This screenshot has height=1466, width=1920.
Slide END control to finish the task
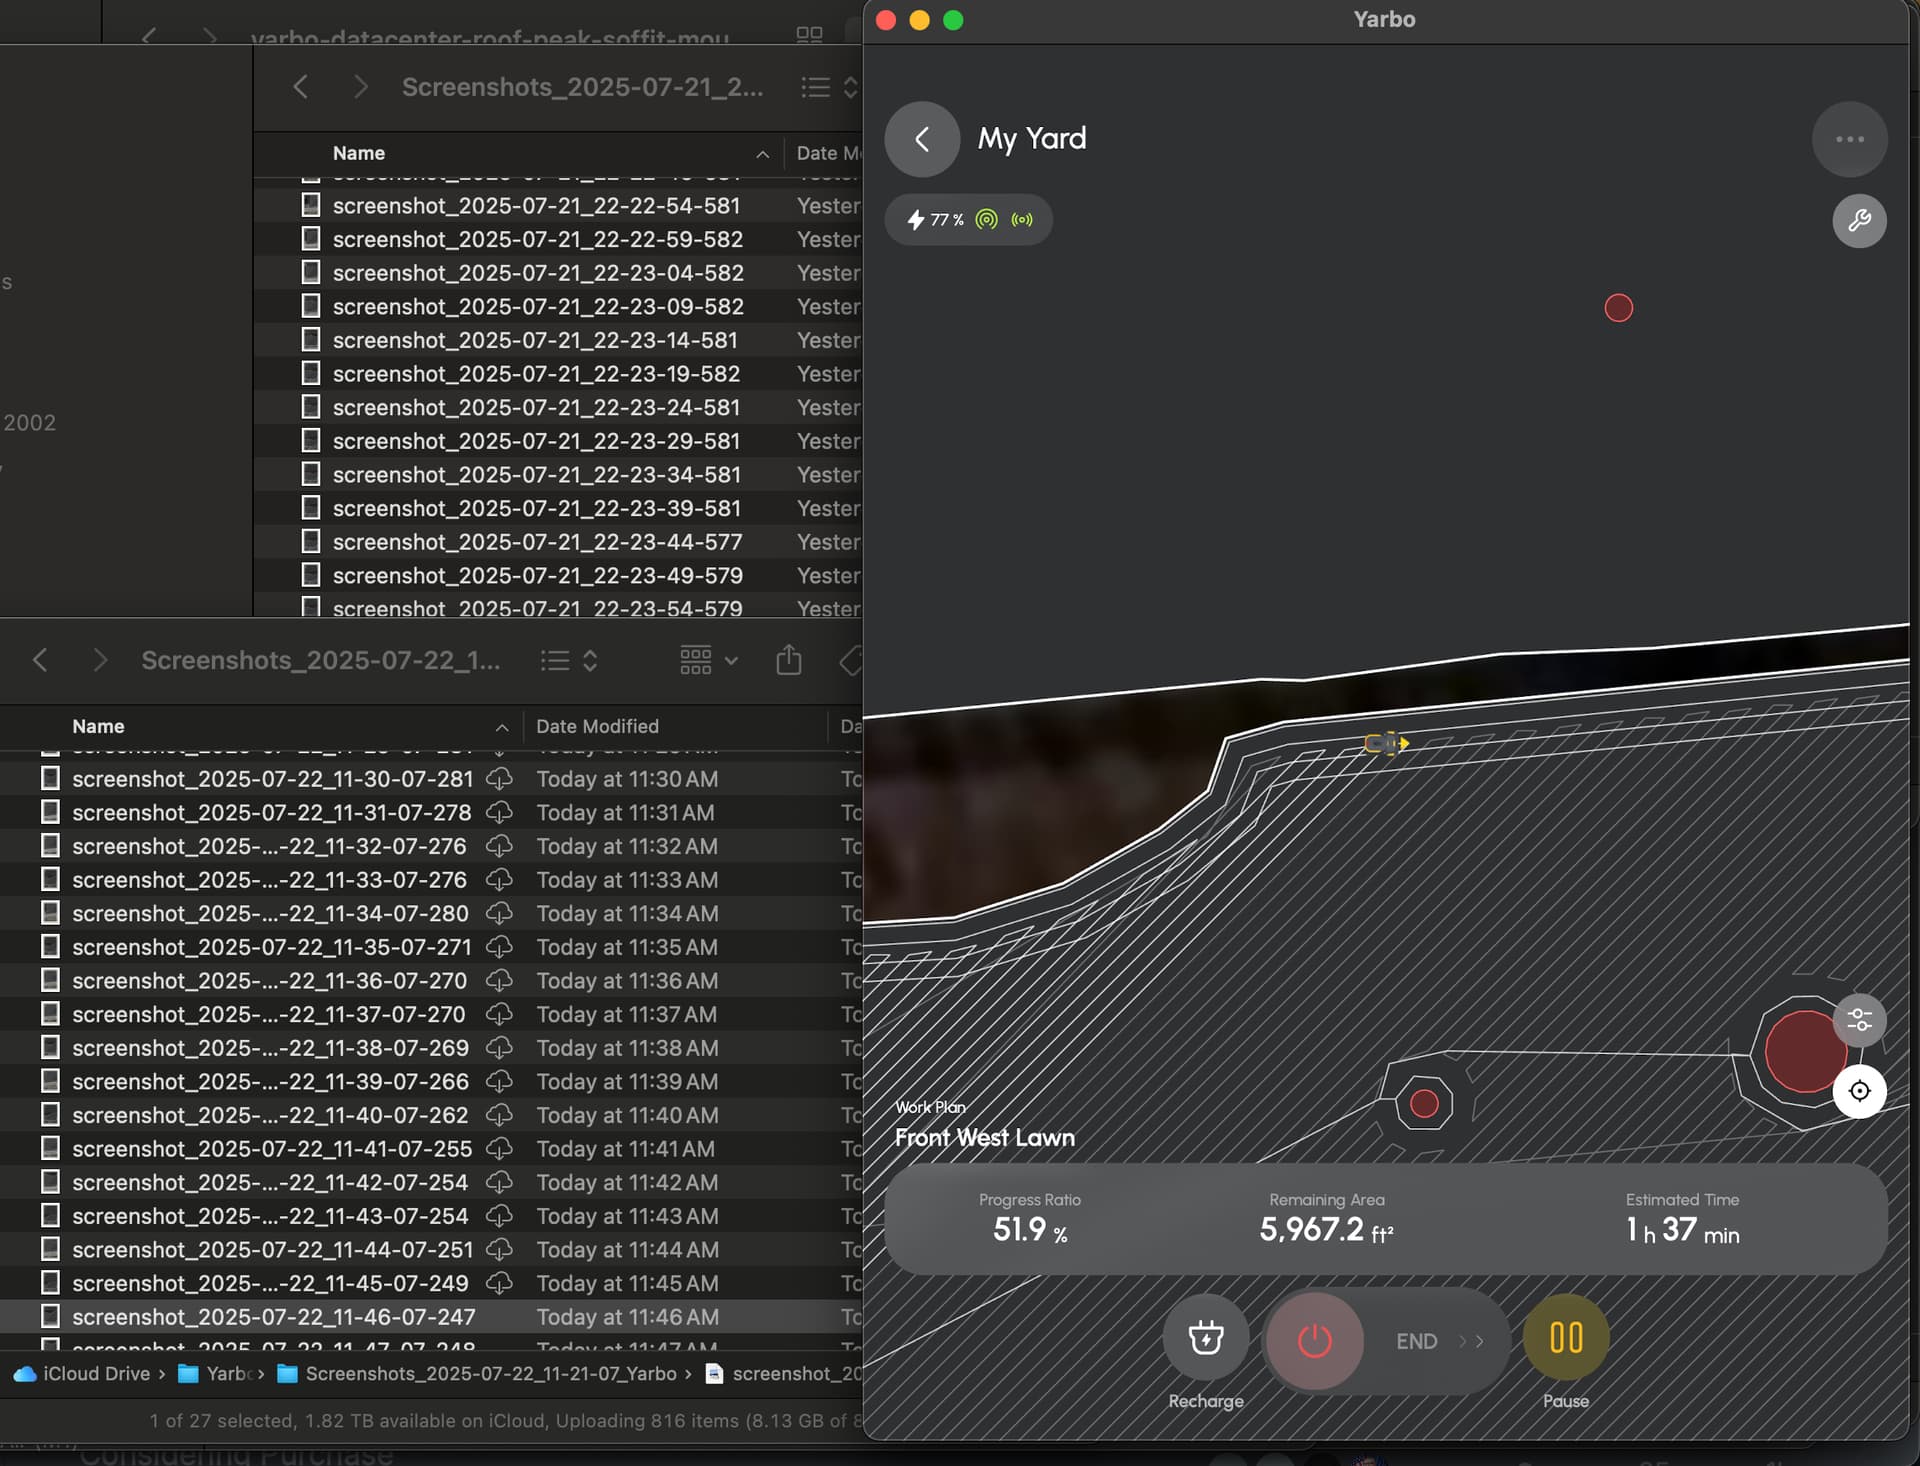click(1315, 1341)
